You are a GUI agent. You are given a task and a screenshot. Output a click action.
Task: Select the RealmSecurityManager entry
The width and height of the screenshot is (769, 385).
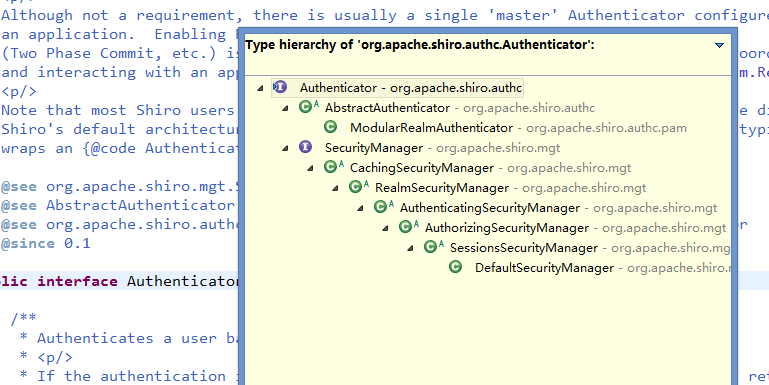pos(511,188)
